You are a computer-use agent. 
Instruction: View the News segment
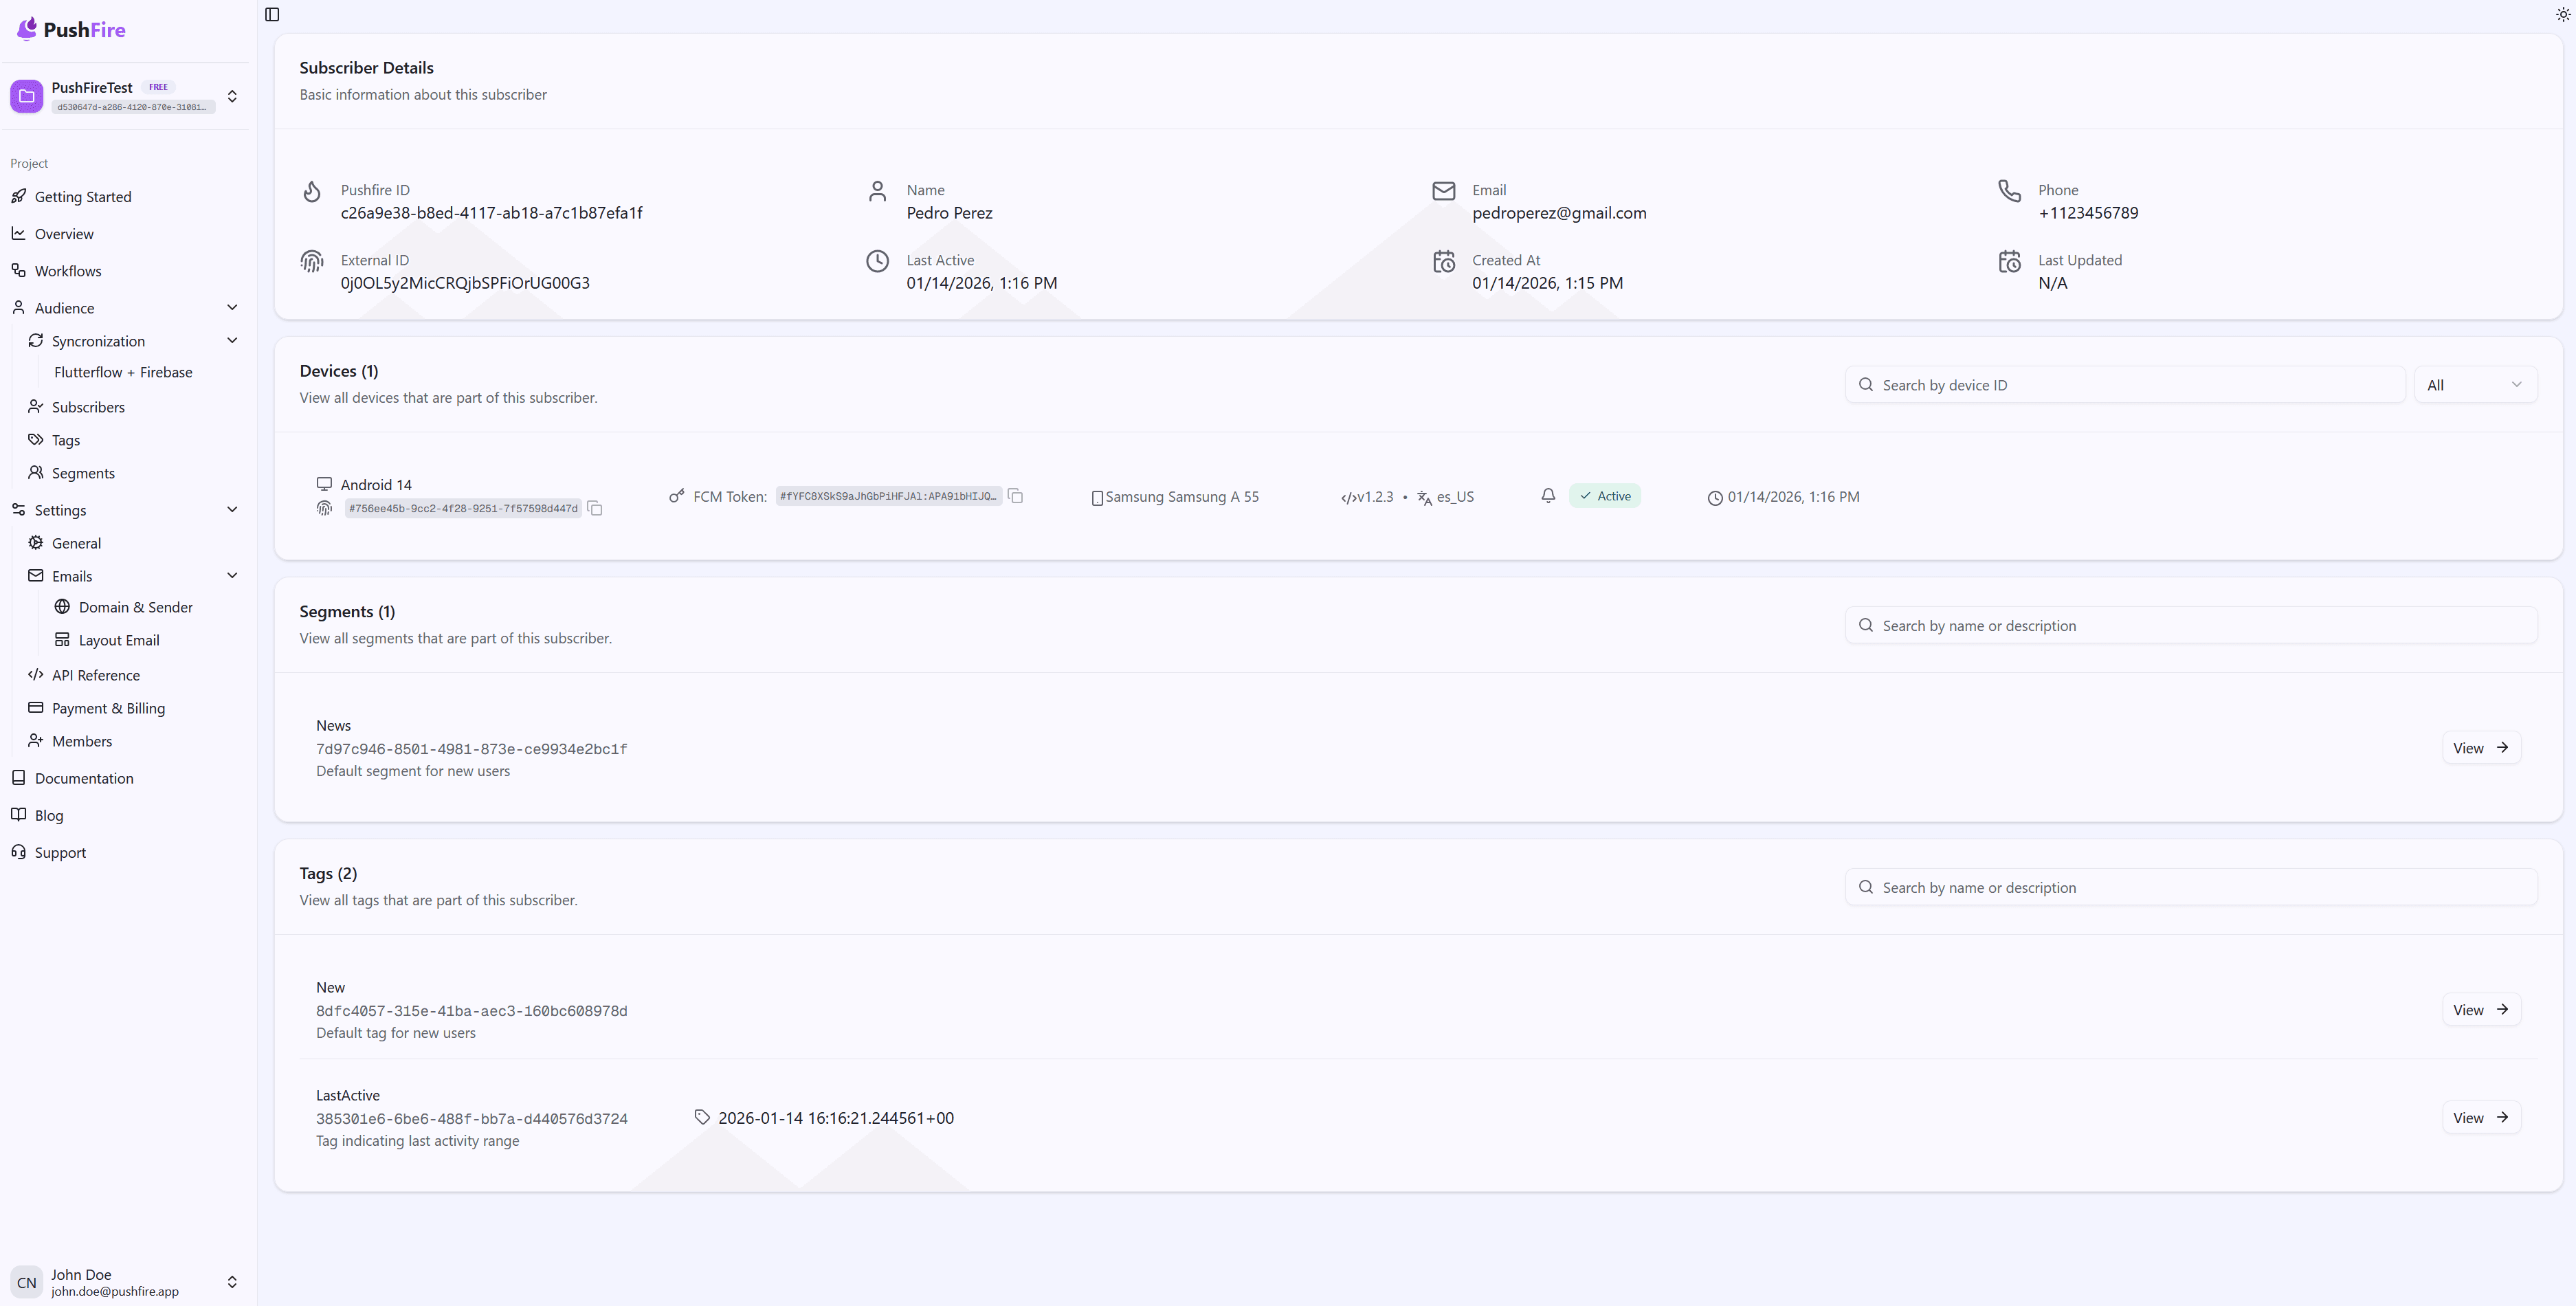click(x=2480, y=748)
